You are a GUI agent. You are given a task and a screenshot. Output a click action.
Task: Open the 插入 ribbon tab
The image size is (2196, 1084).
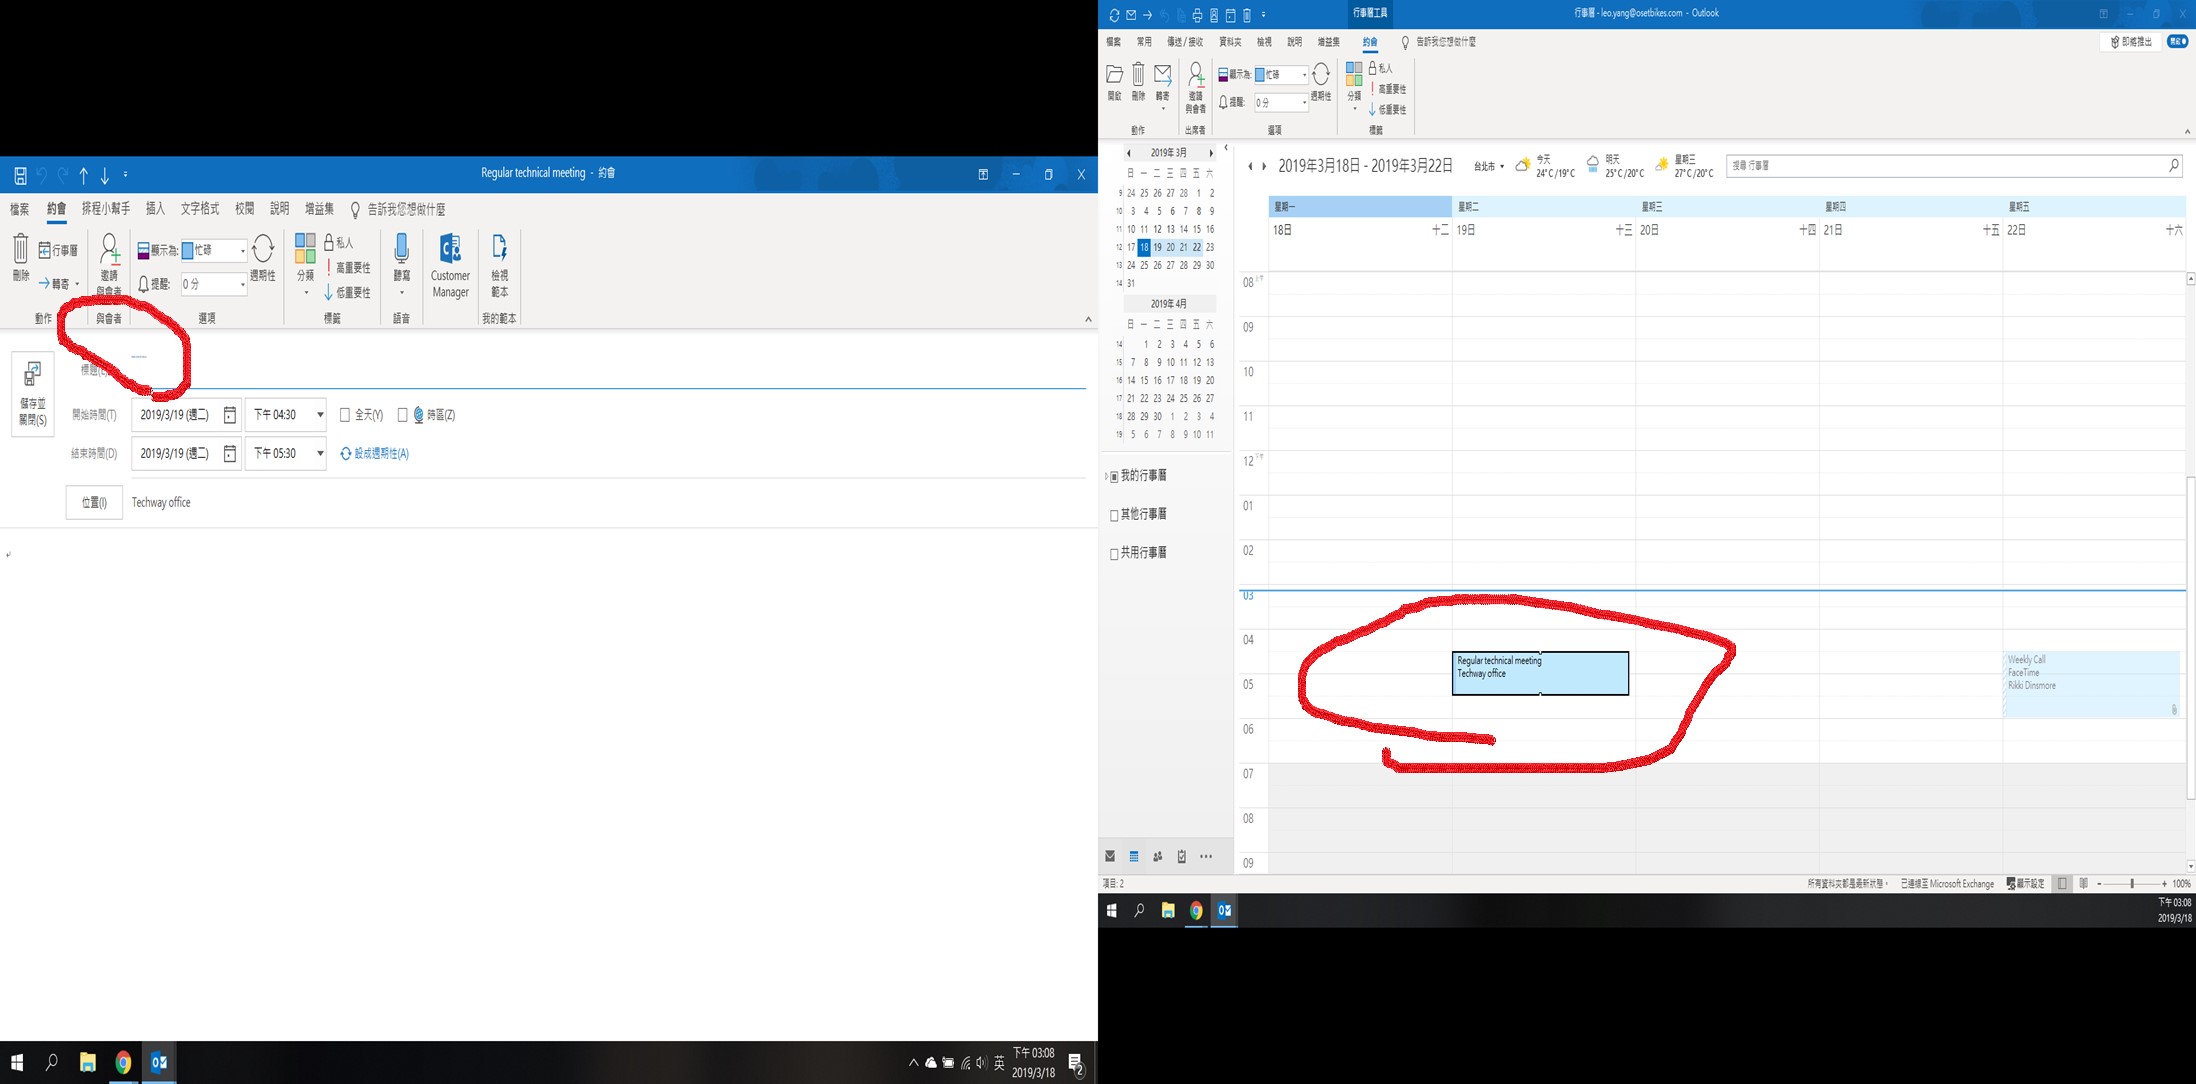[x=155, y=209]
